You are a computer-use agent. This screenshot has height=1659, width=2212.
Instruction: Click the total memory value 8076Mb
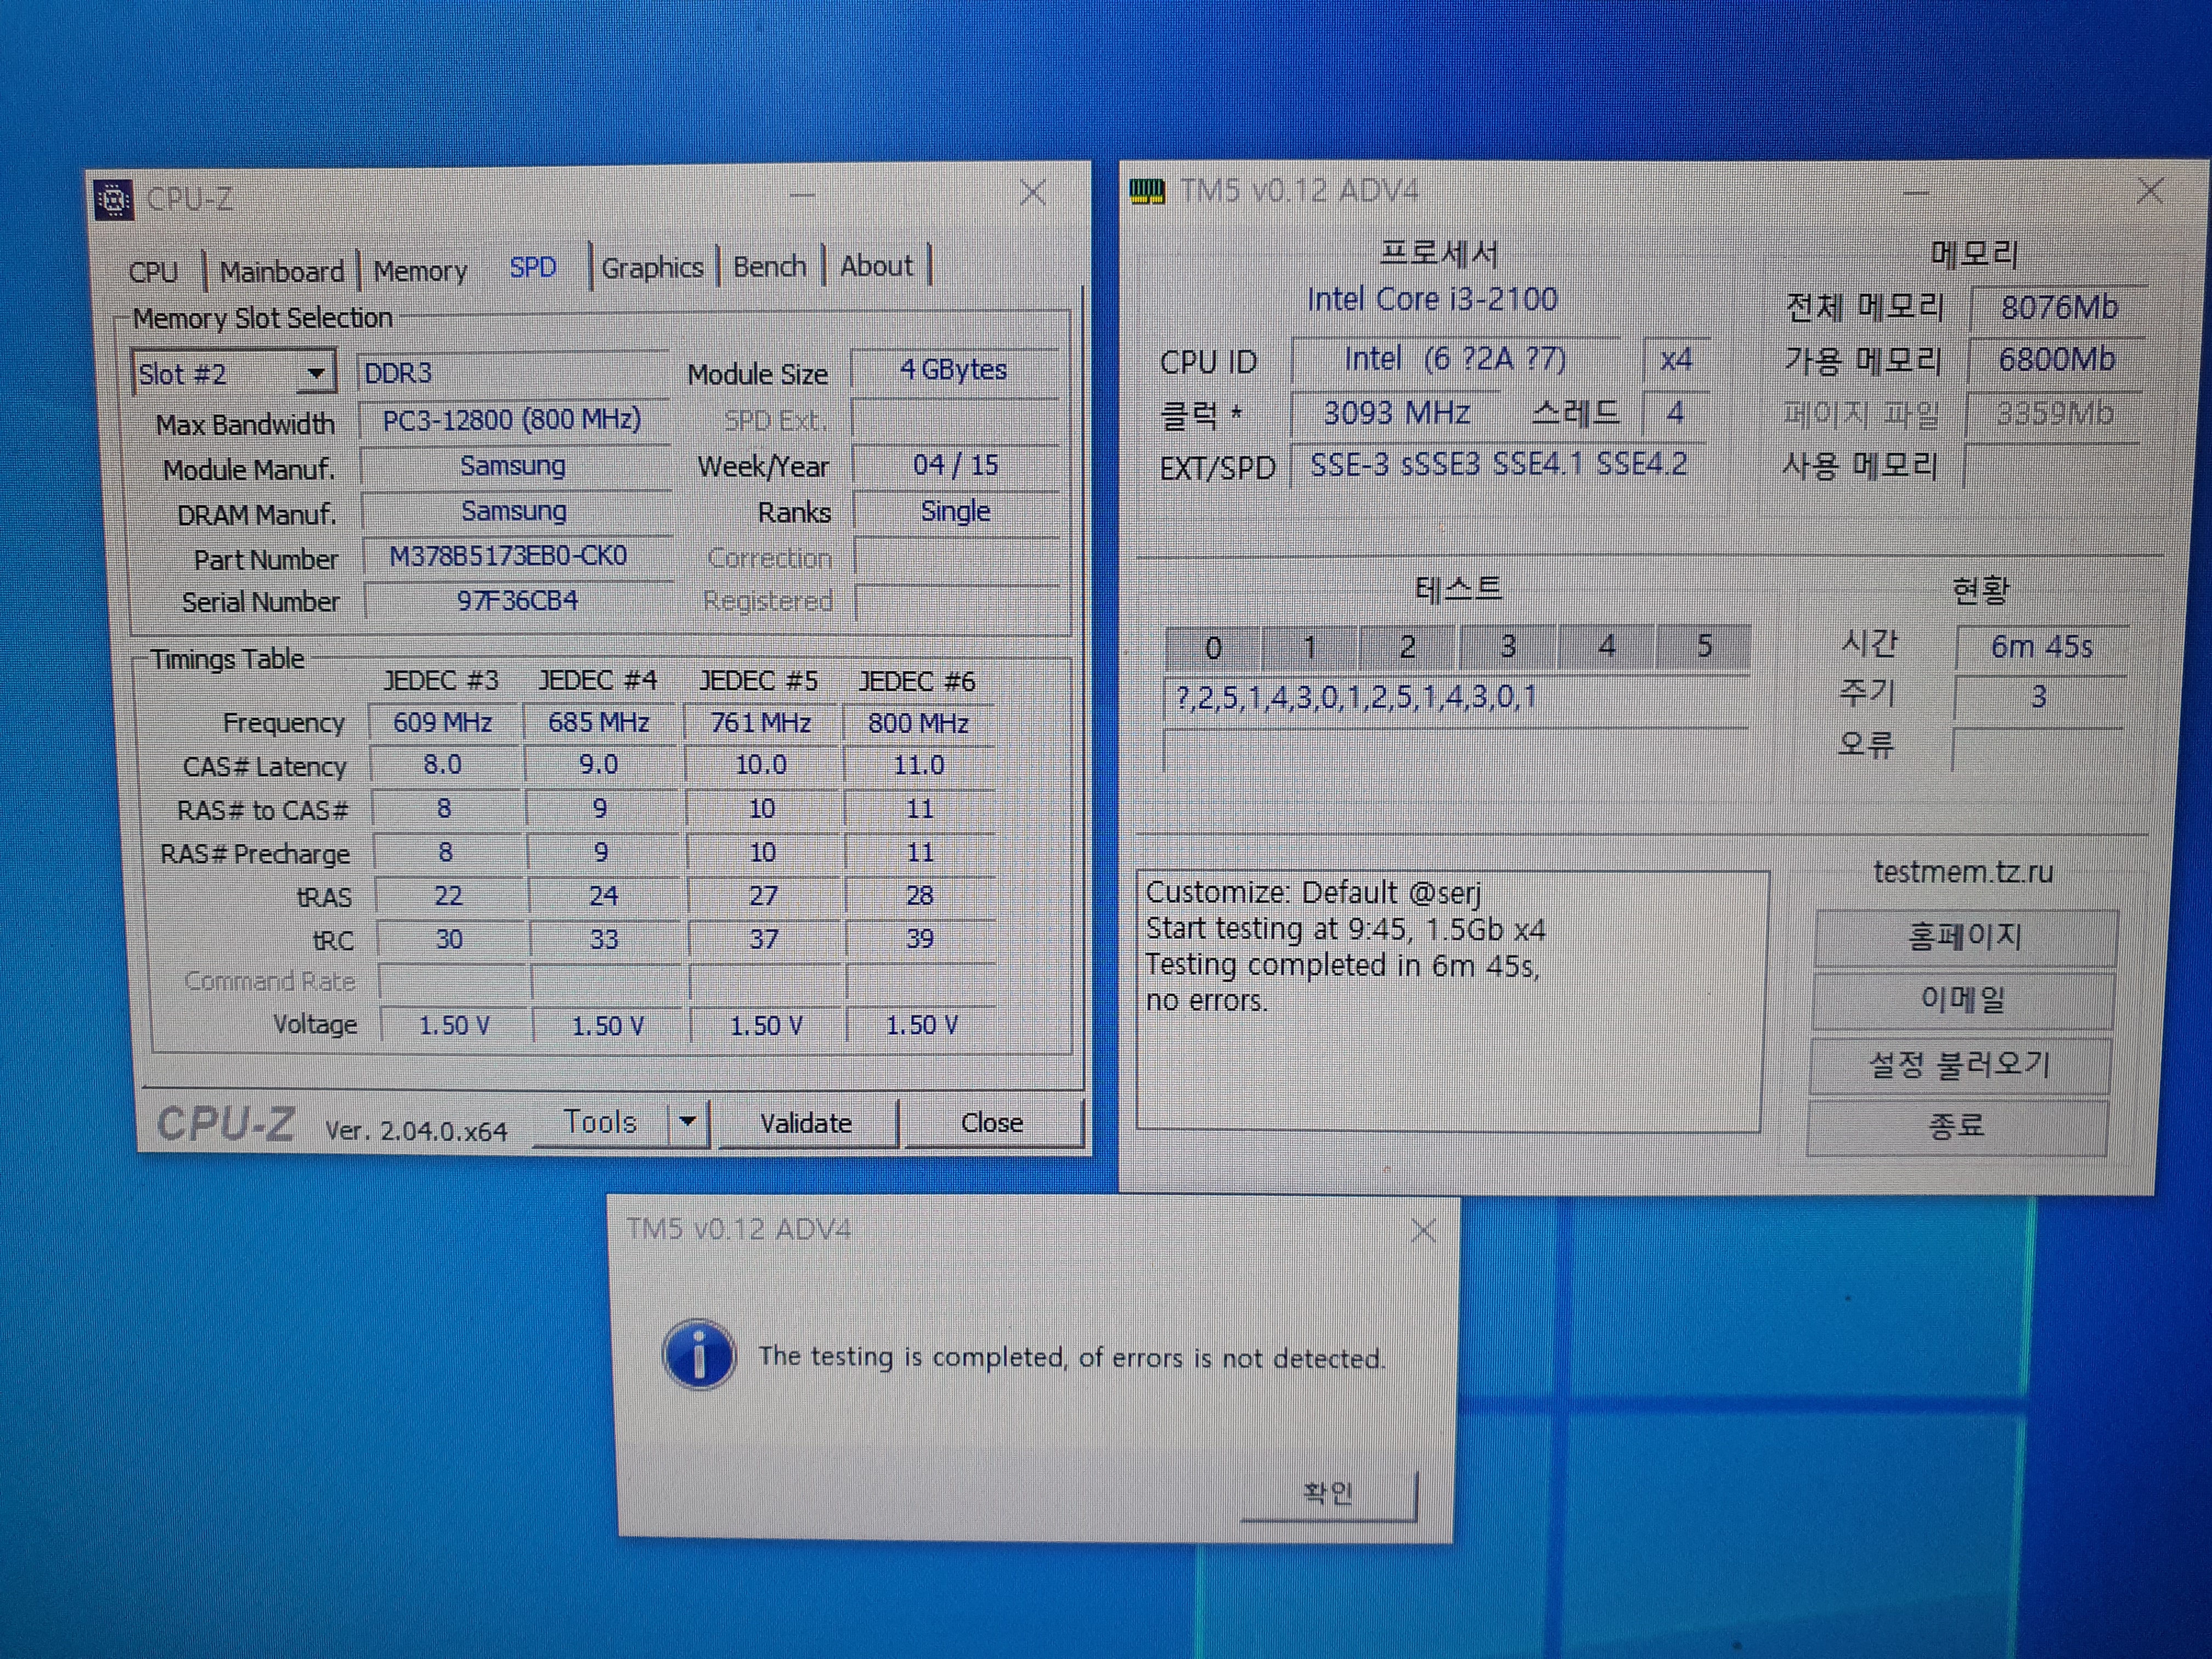2059,308
